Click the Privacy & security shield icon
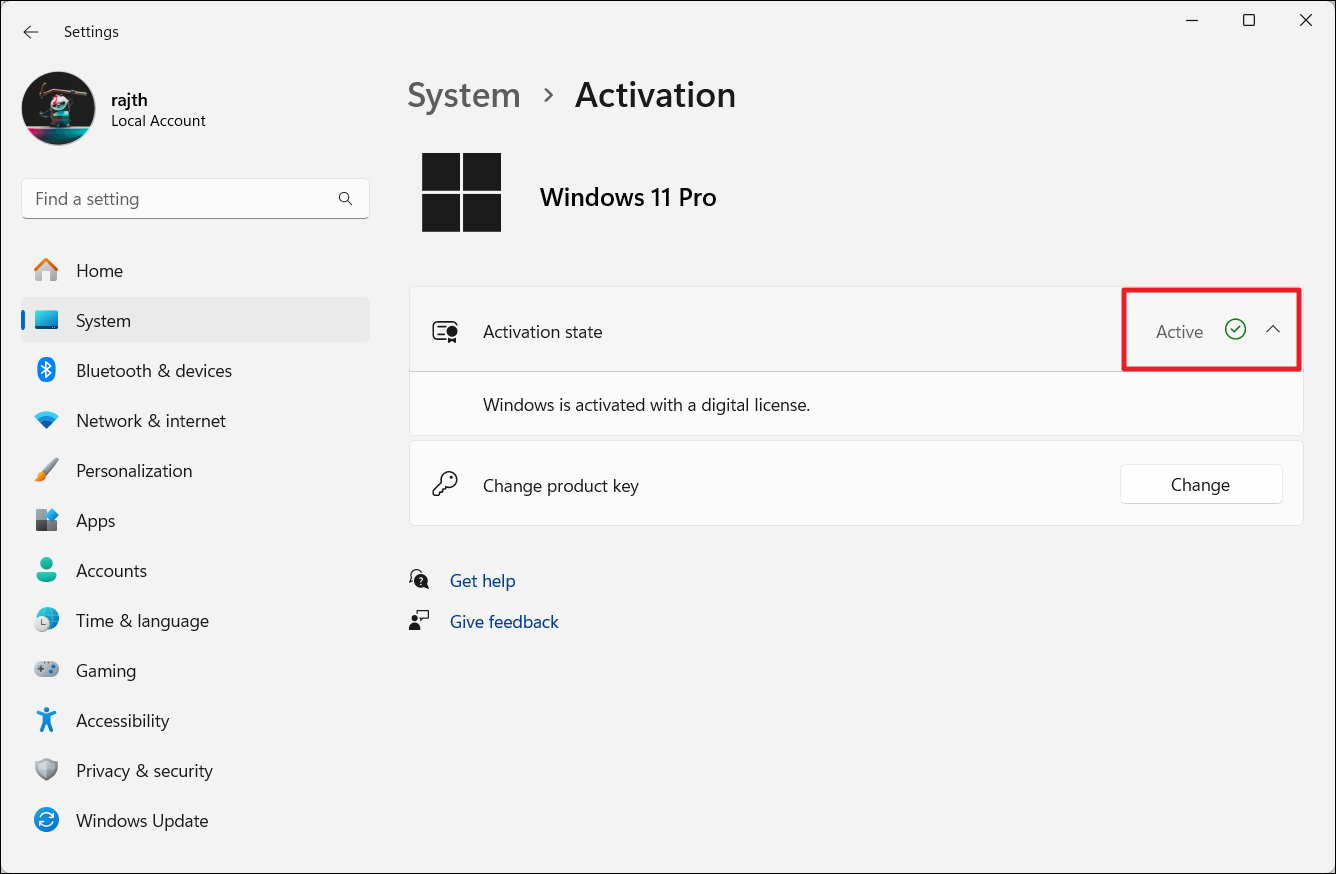The width and height of the screenshot is (1336, 874). [x=46, y=771]
